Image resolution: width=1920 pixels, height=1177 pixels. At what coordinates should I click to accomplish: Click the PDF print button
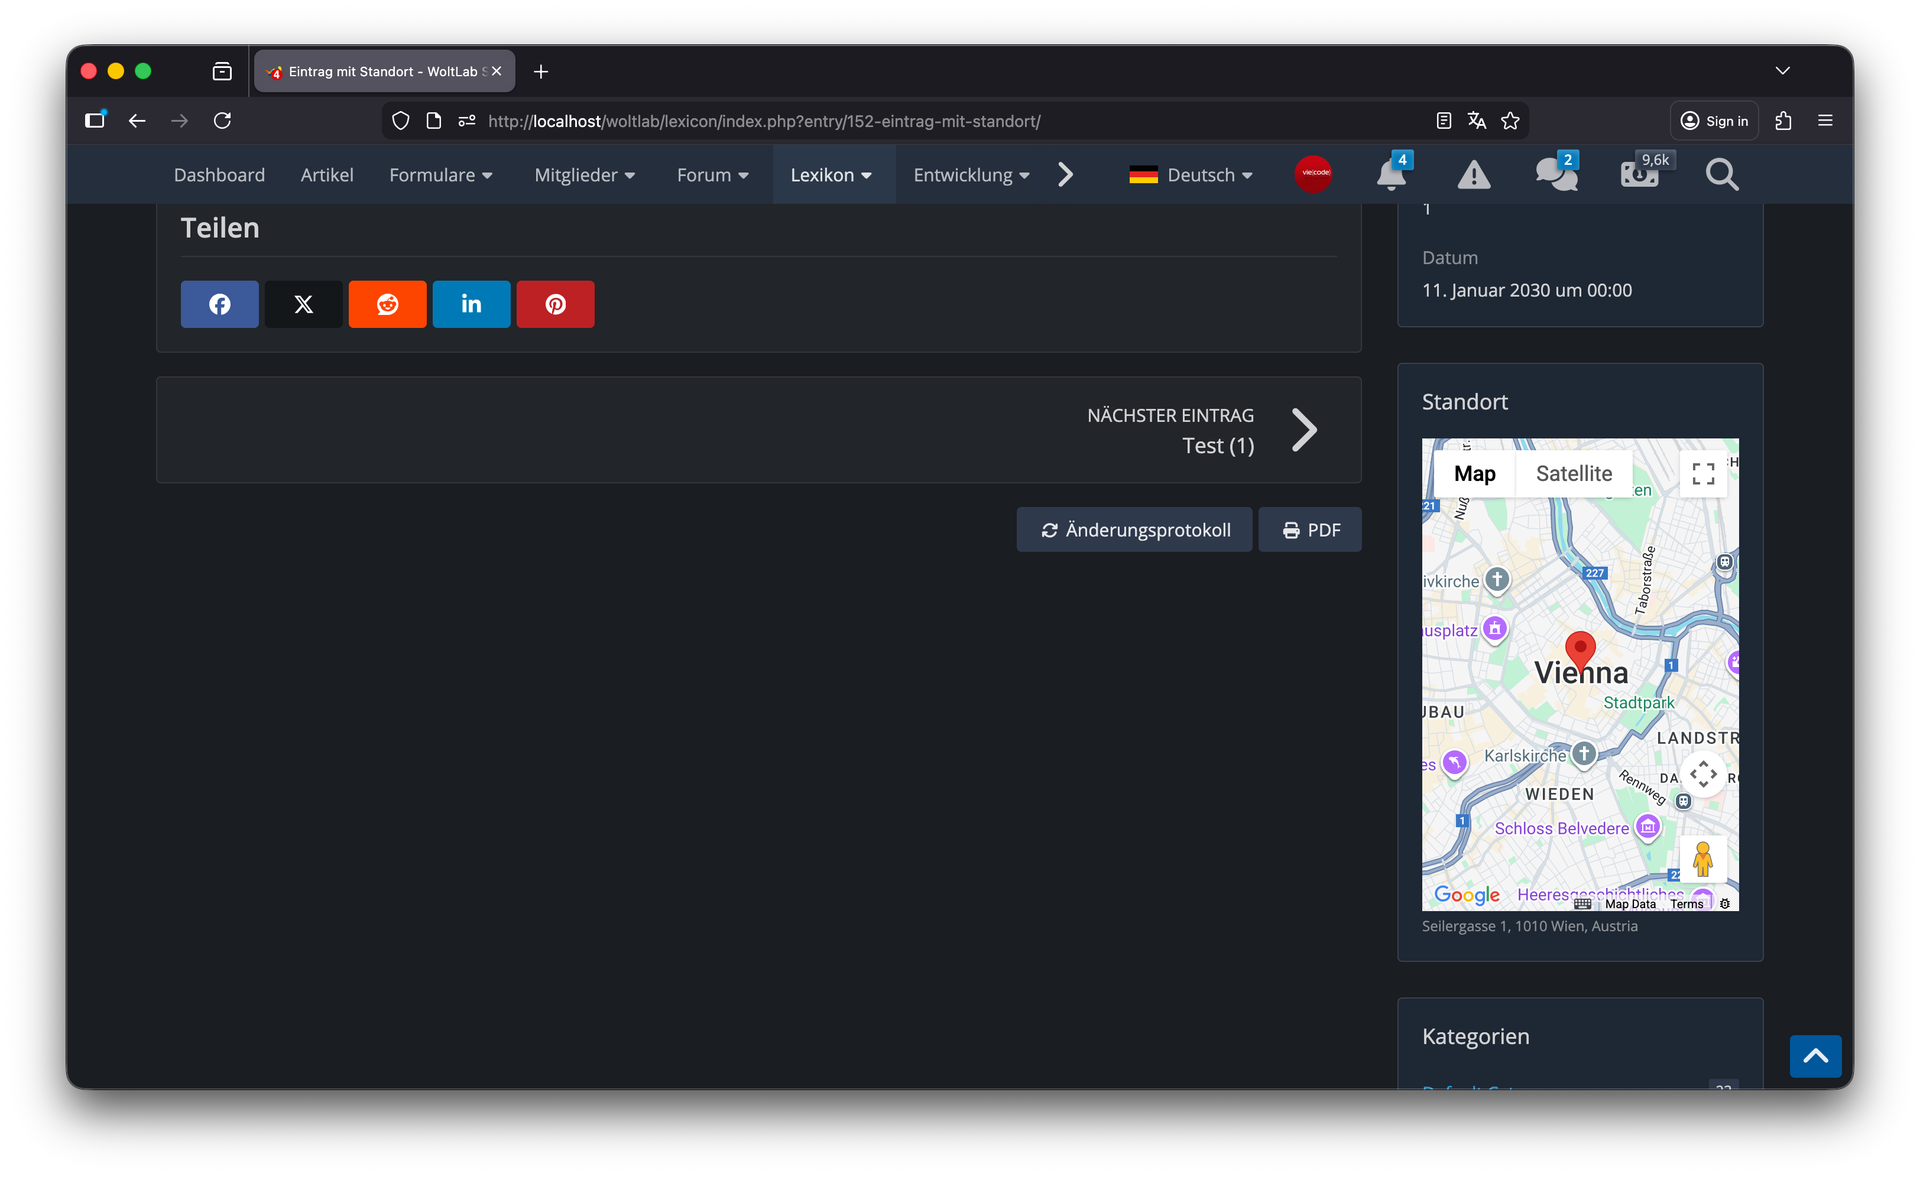click(1310, 530)
